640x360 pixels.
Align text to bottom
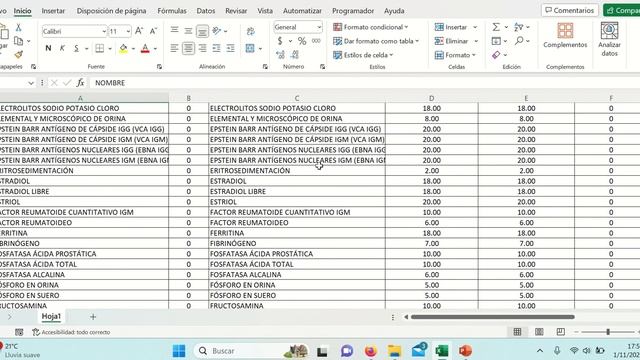click(202, 31)
